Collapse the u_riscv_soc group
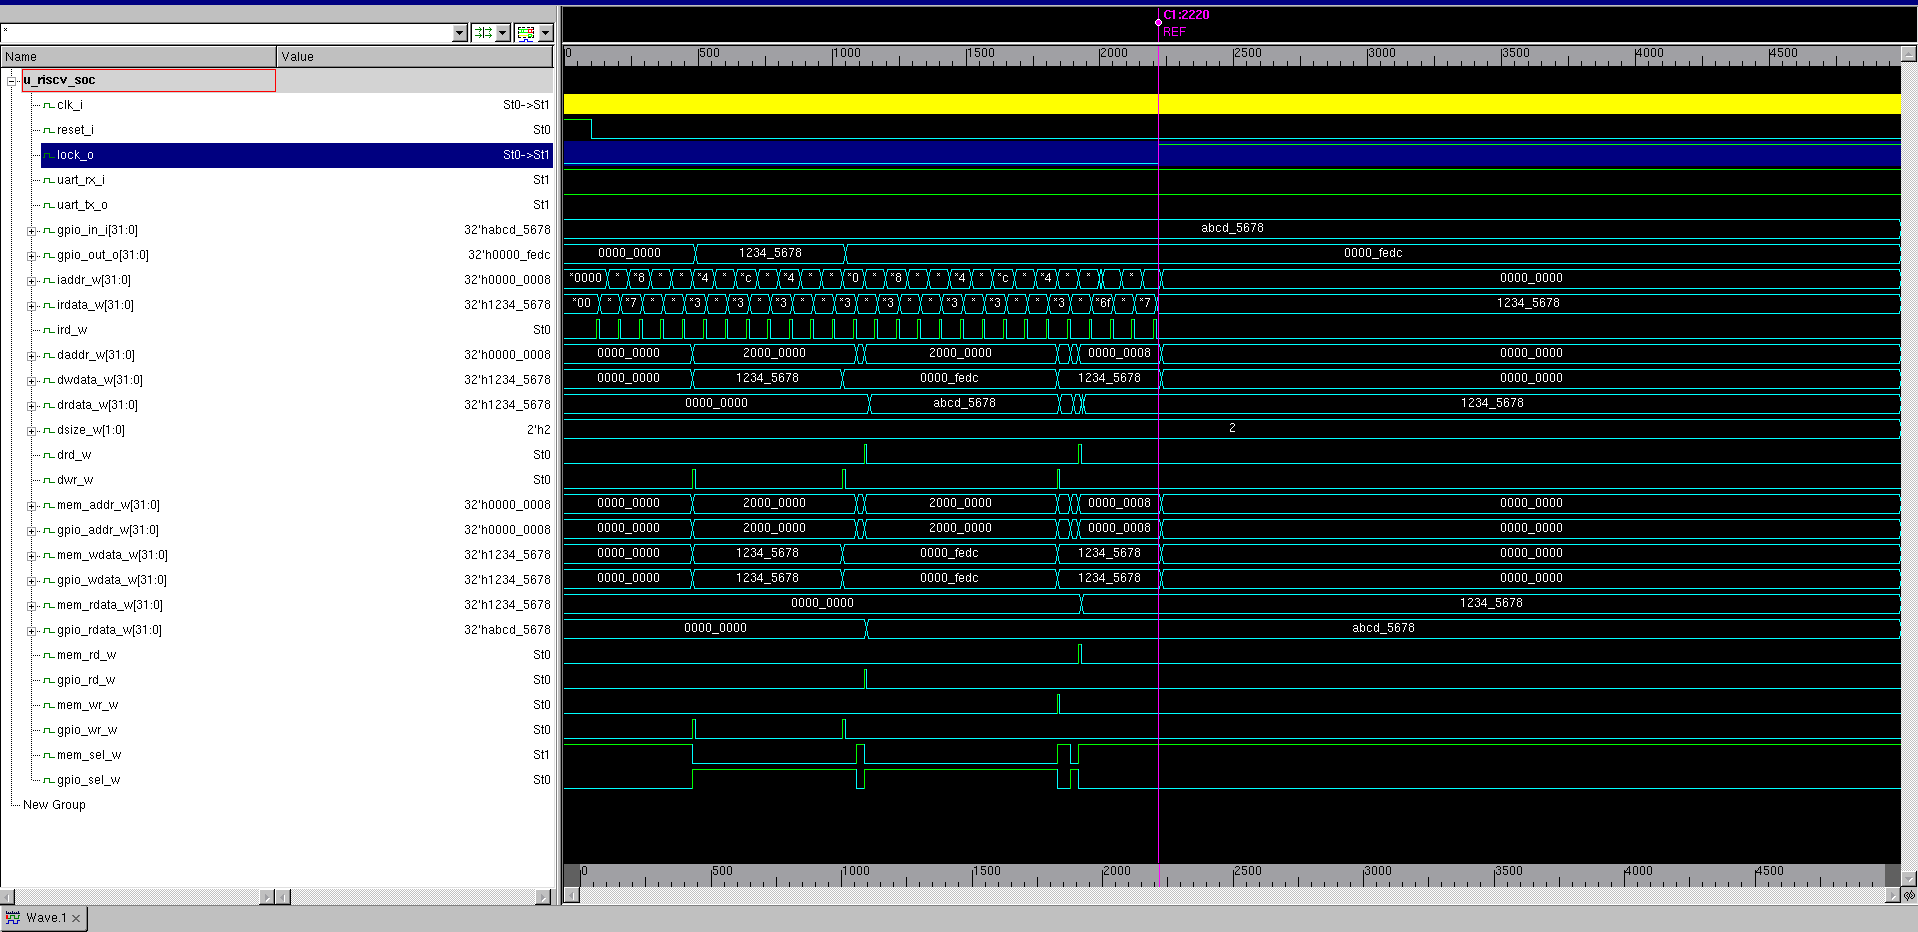Viewport: 1918px width, 932px height. coord(12,80)
